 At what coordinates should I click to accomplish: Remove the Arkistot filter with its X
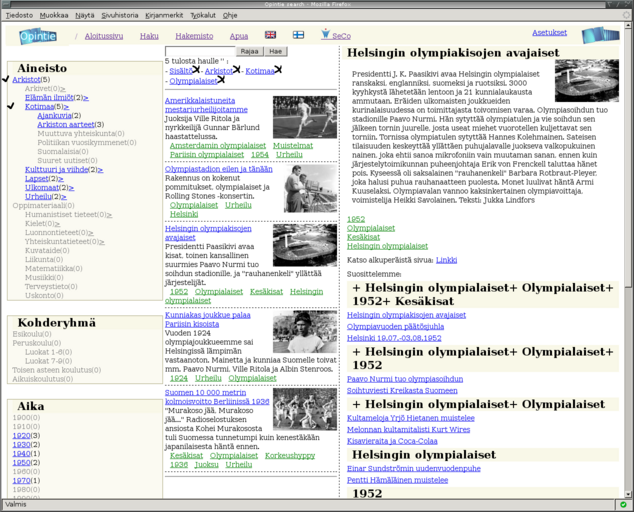tap(237, 70)
